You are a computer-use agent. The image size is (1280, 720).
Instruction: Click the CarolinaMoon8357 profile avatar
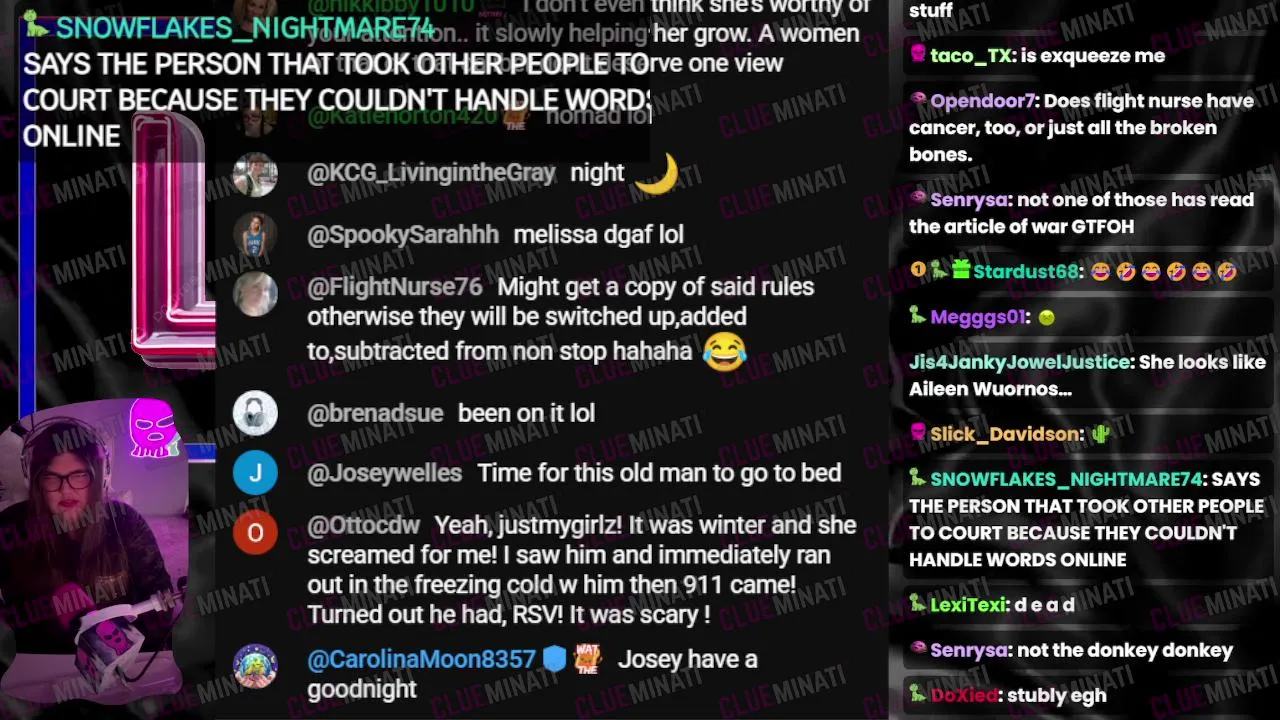click(255, 666)
